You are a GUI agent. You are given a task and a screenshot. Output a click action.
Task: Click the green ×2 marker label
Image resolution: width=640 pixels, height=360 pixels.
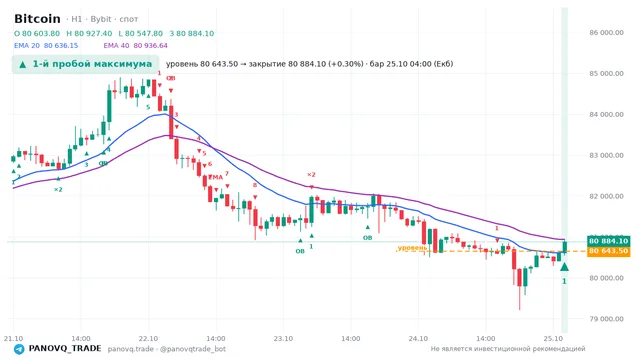58,189
